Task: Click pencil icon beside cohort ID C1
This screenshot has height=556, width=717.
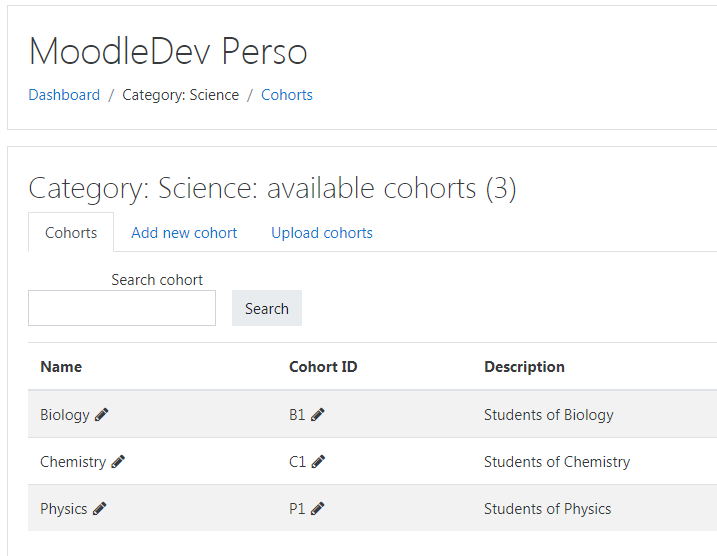Action: click(318, 462)
